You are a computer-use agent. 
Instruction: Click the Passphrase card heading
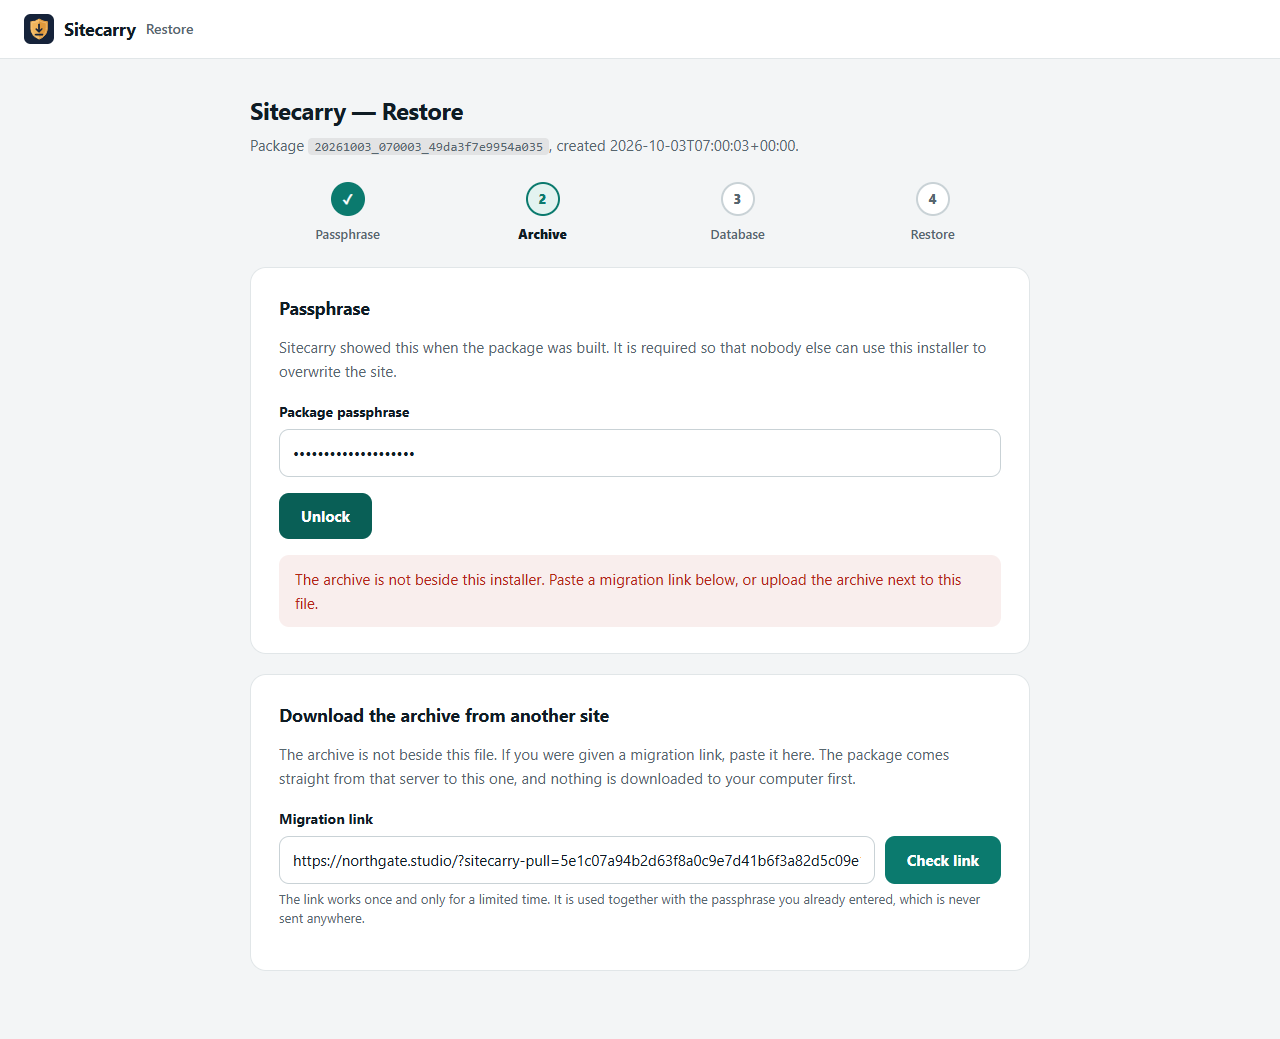pos(325,309)
